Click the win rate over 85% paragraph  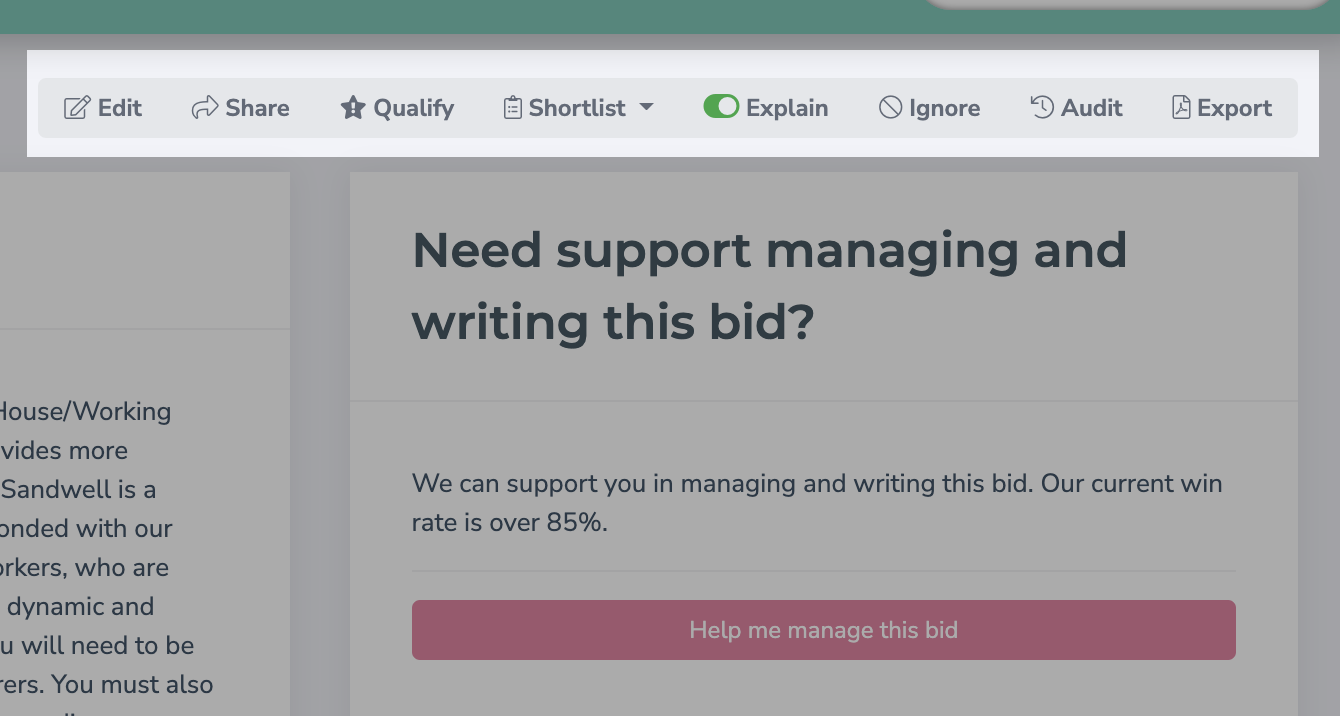click(x=817, y=503)
